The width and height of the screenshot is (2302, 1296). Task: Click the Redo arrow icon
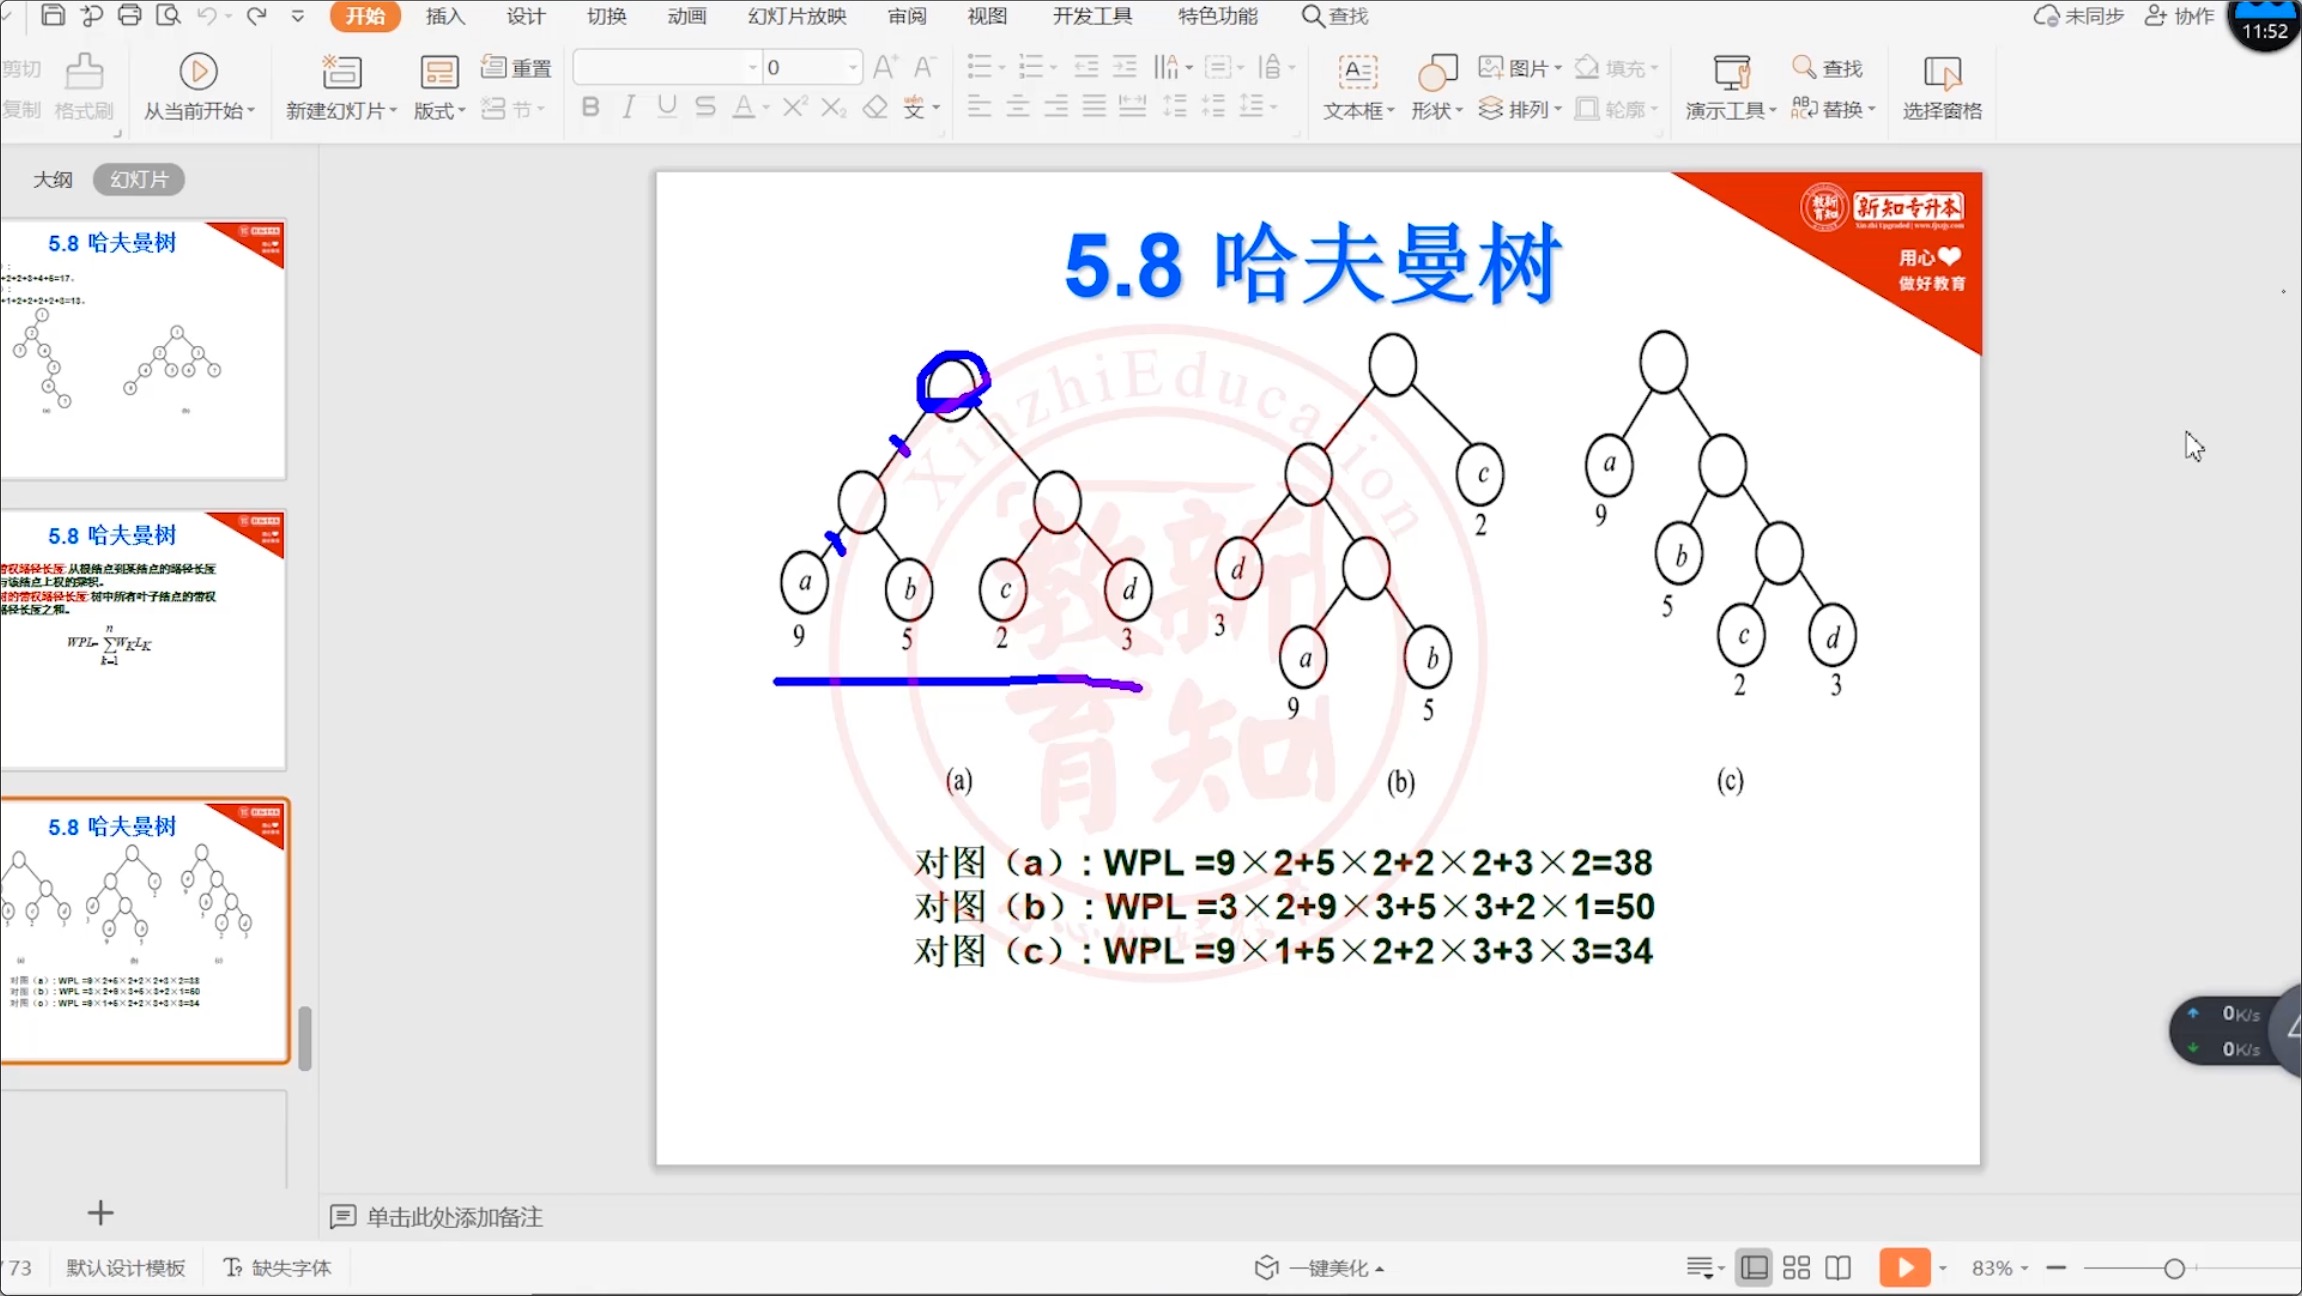(x=257, y=15)
